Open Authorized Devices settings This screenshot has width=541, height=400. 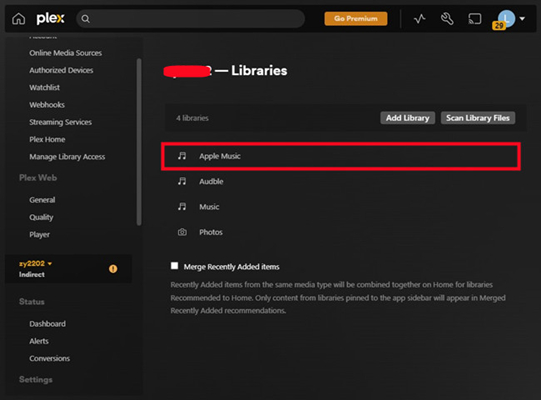61,70
